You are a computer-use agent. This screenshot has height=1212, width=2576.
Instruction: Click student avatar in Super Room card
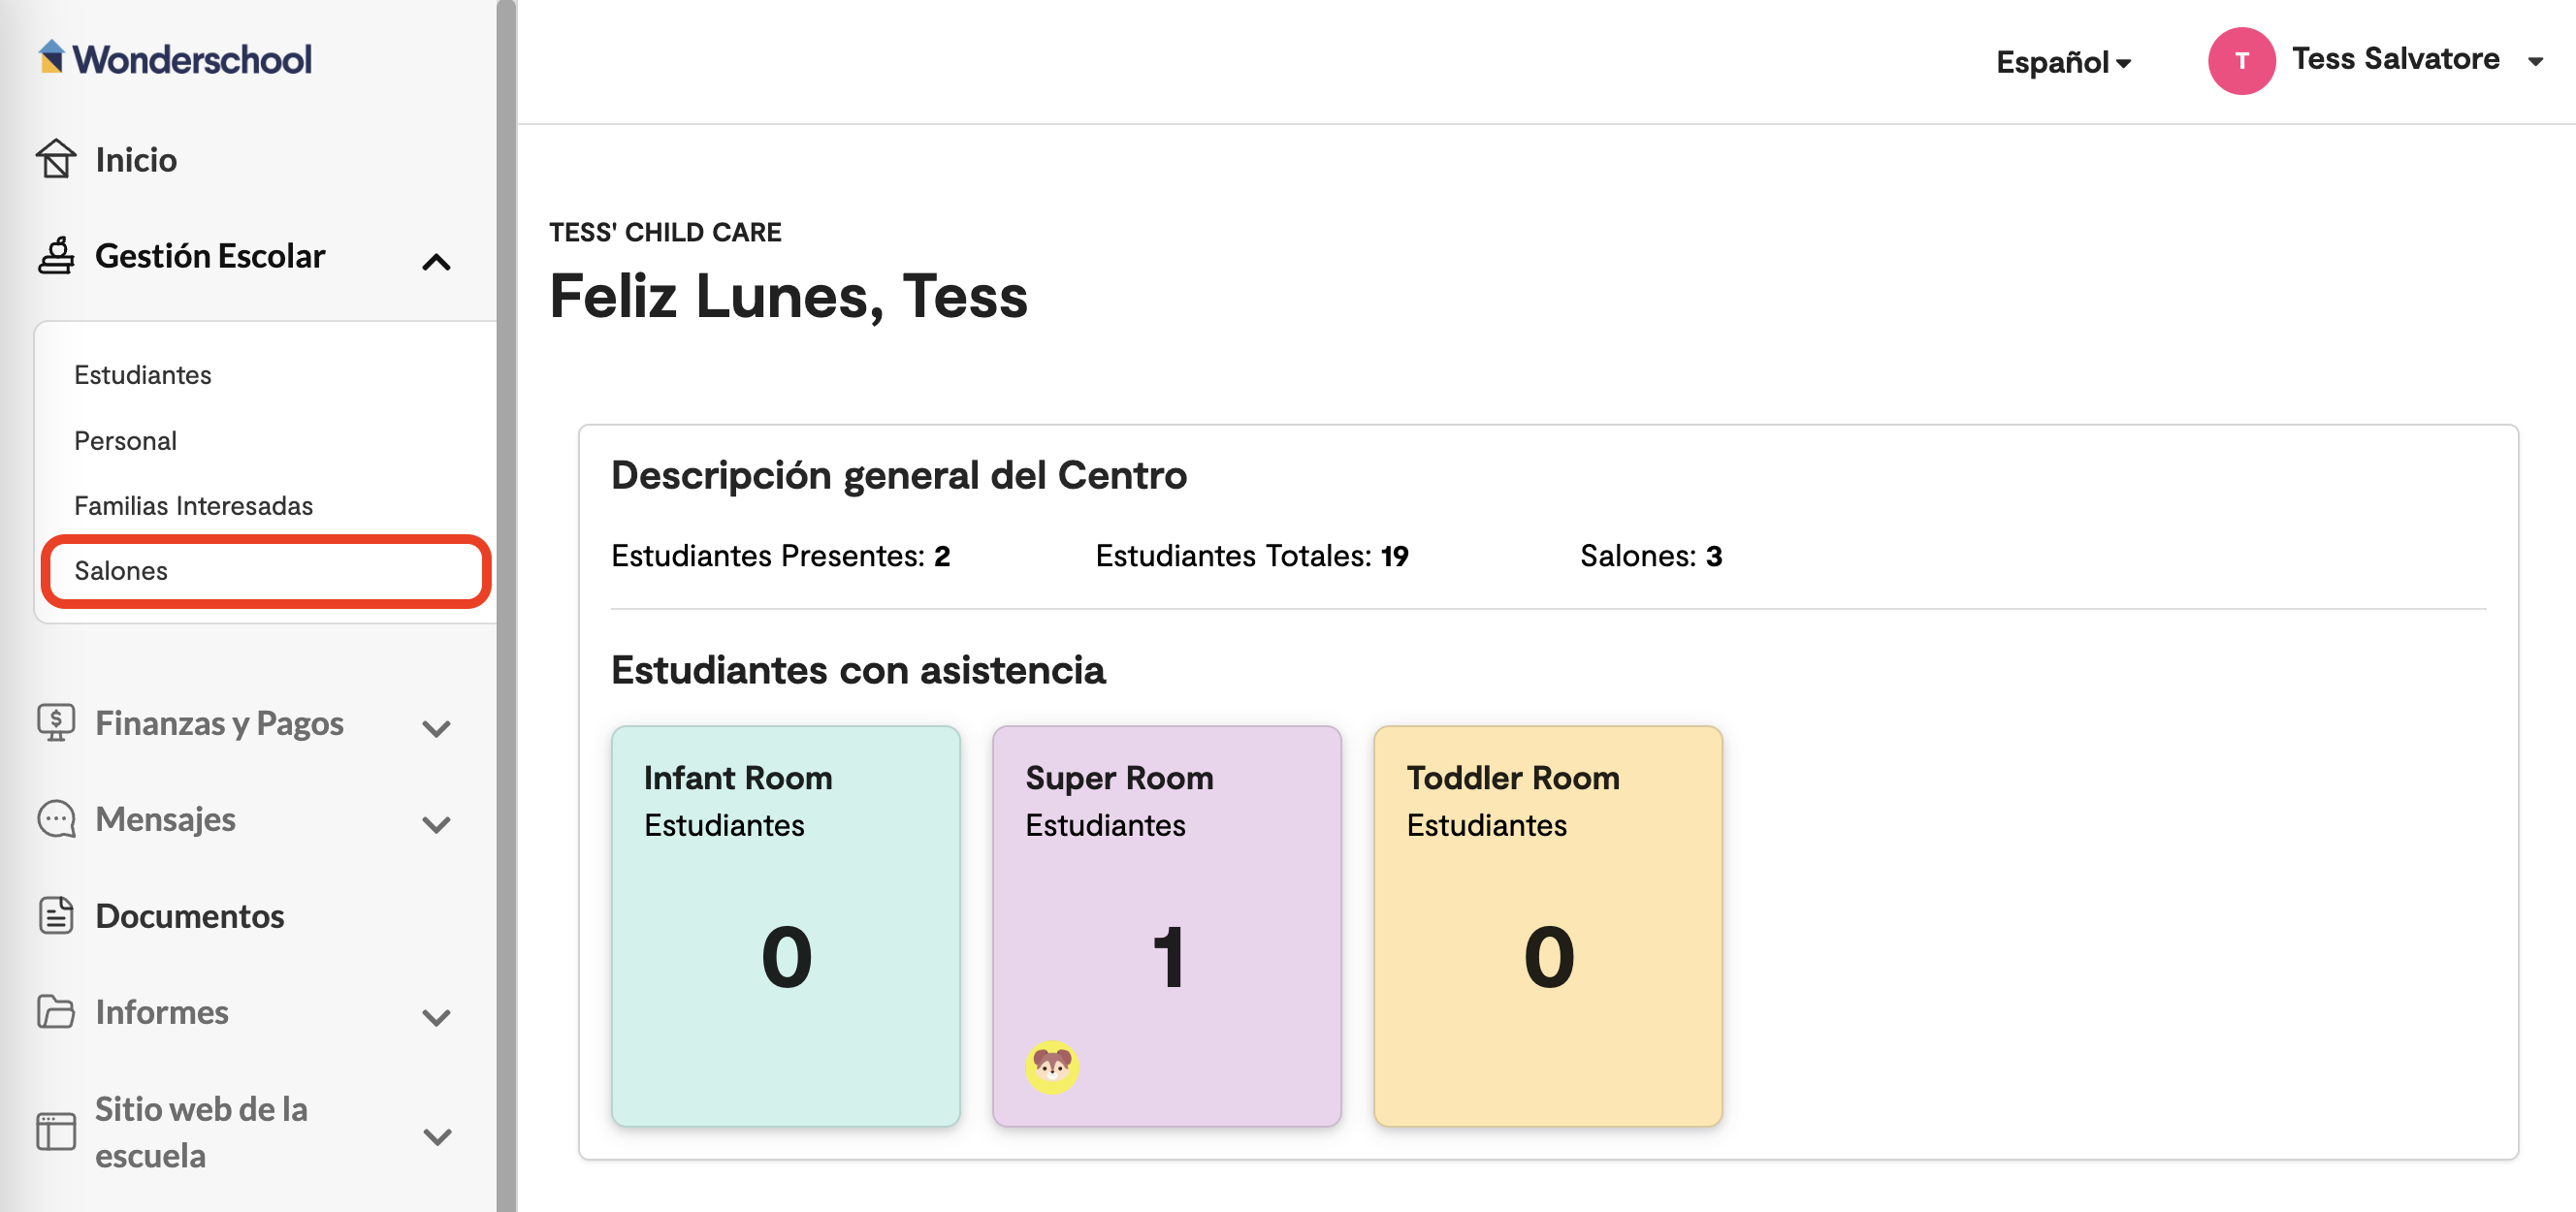pos(1051,1066)
